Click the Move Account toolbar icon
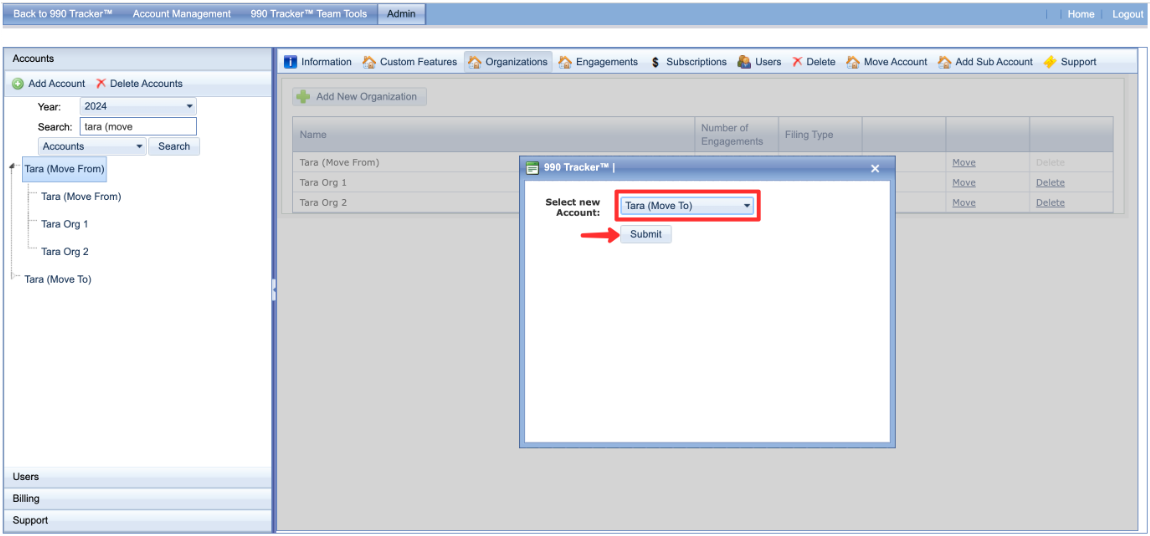The height and width of the screenshot is (536, 1150). click(853, 62)
